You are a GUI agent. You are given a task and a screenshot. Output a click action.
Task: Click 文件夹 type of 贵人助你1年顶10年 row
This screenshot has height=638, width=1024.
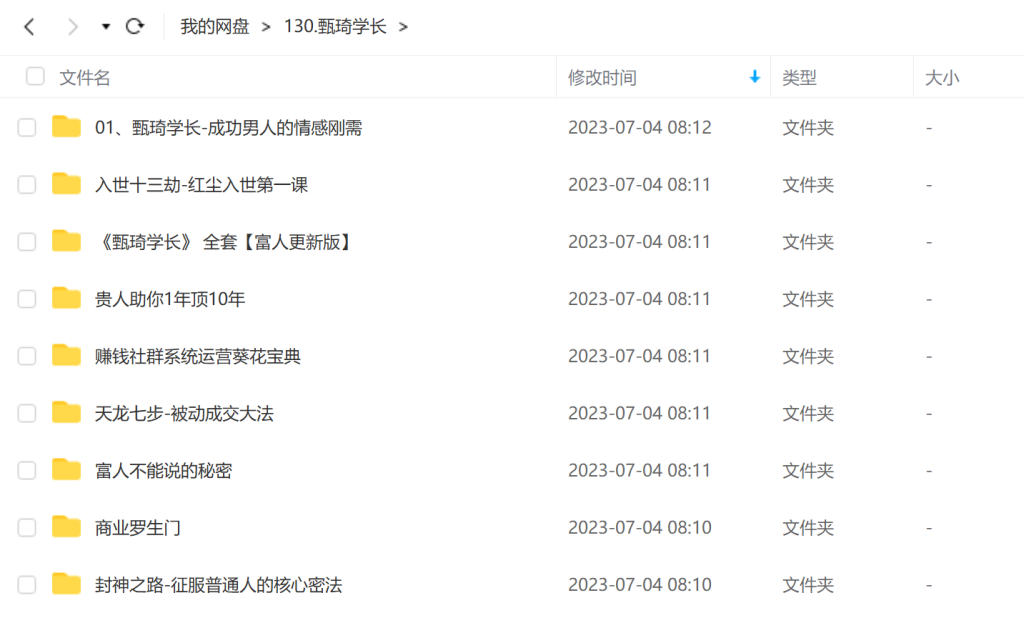click(x=808, y=299)
